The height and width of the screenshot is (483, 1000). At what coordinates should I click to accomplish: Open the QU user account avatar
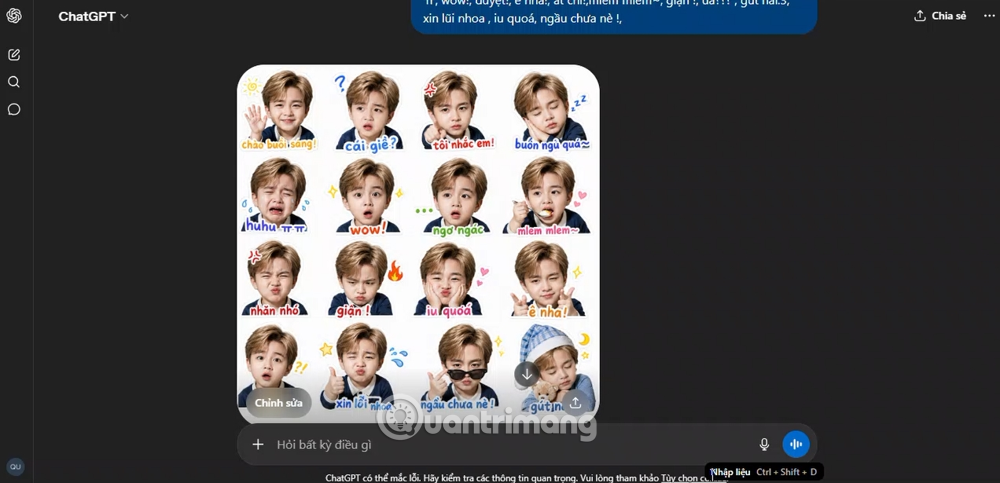[x=15, y=466]
